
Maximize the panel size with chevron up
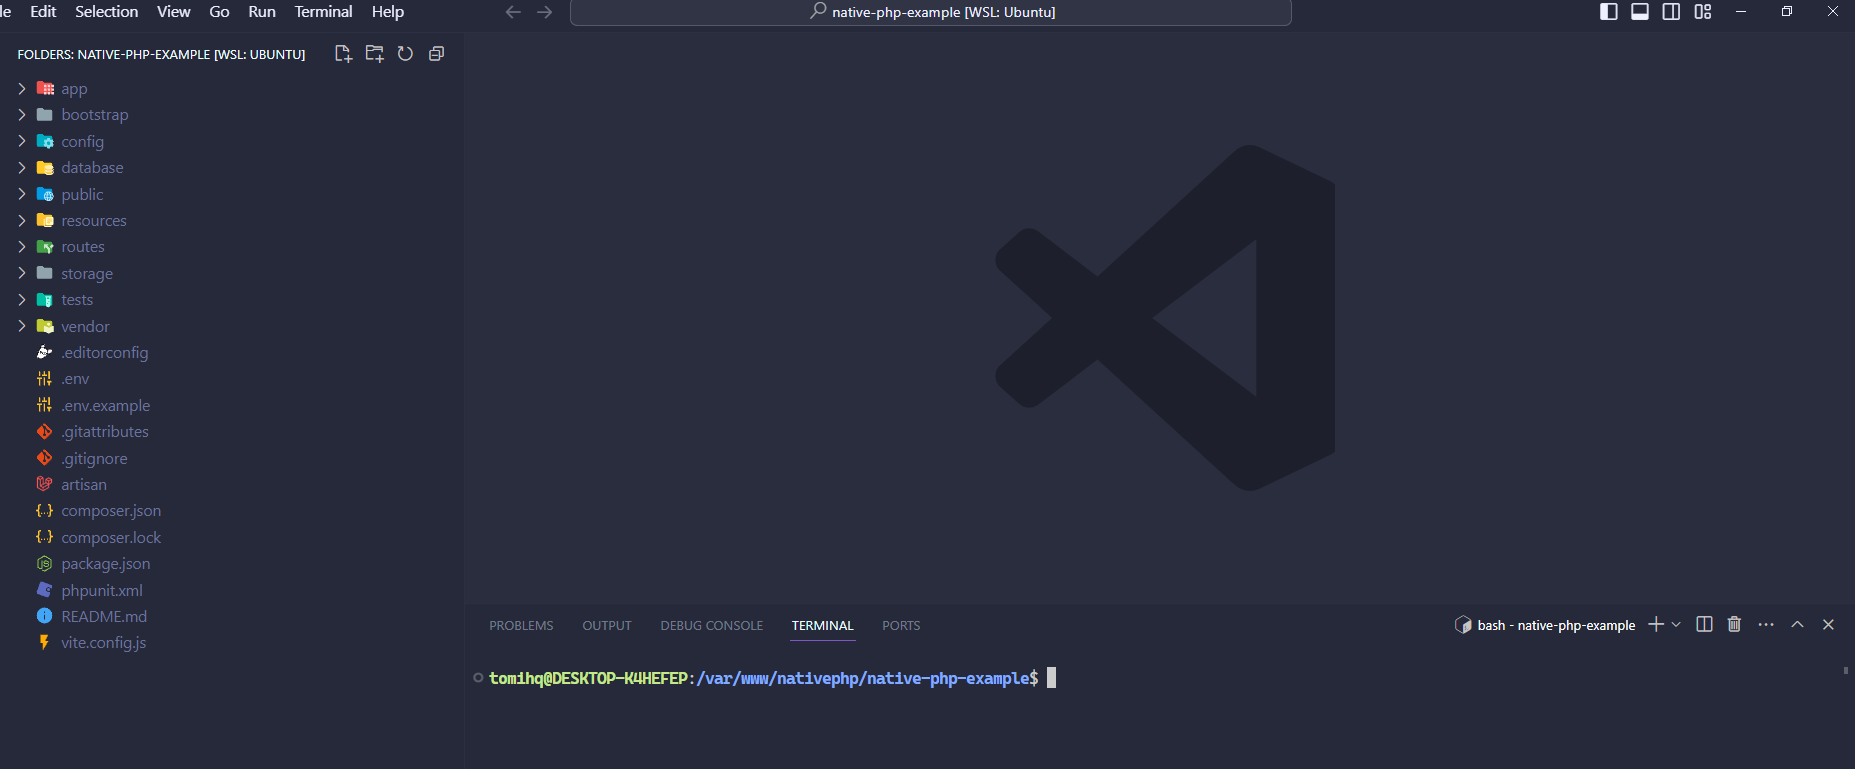(x=1797, y=624)
